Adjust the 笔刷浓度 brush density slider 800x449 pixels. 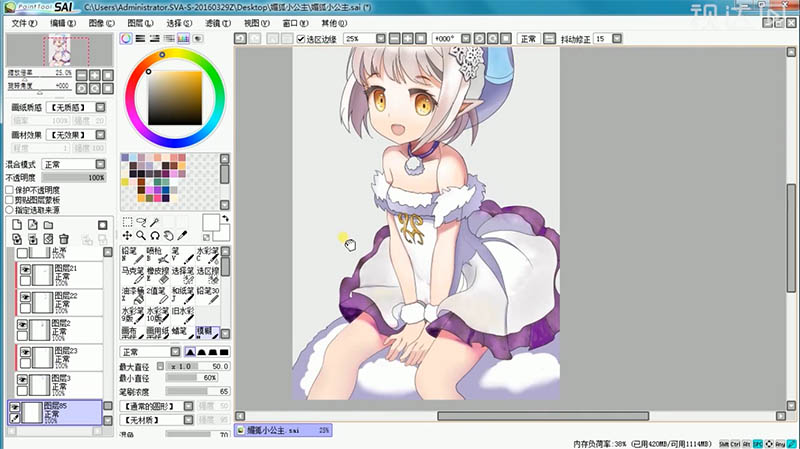pyautogui.click(x=198, y=391)
